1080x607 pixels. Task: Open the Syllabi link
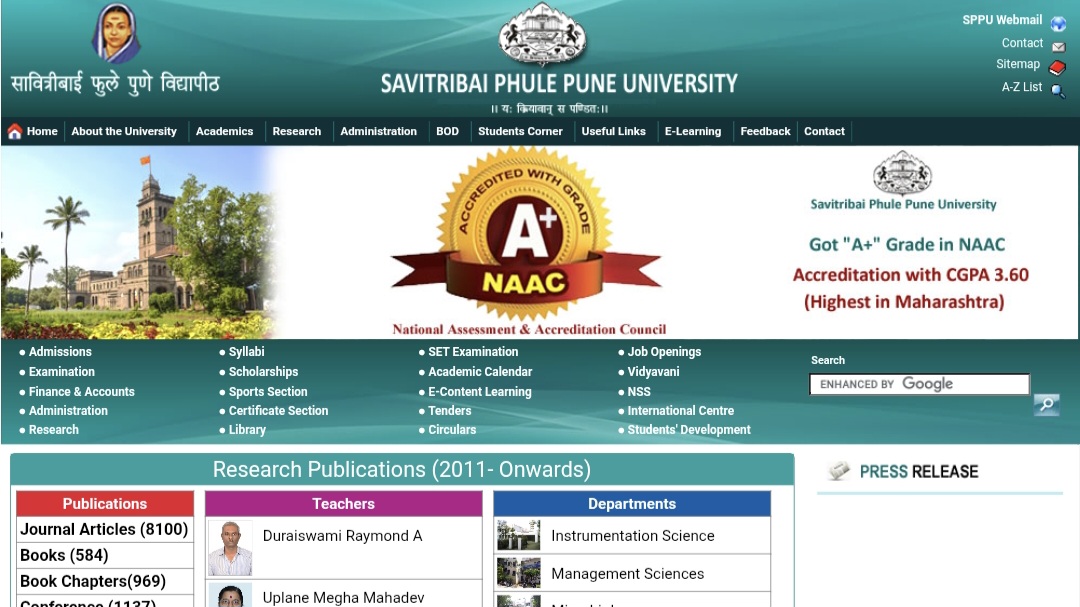pyautogui.click(x=247, y=351)
